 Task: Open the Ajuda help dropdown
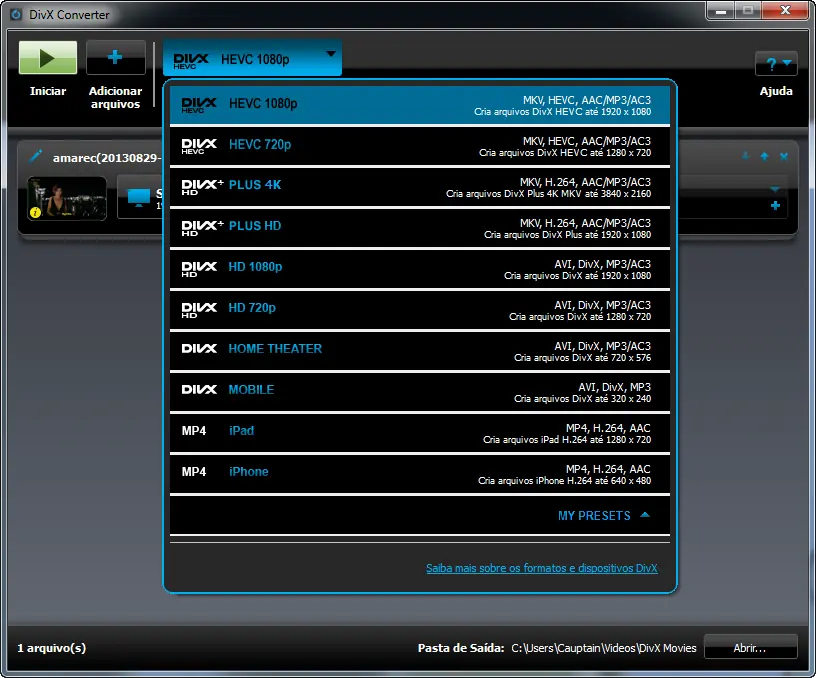[x=776, y=64]
